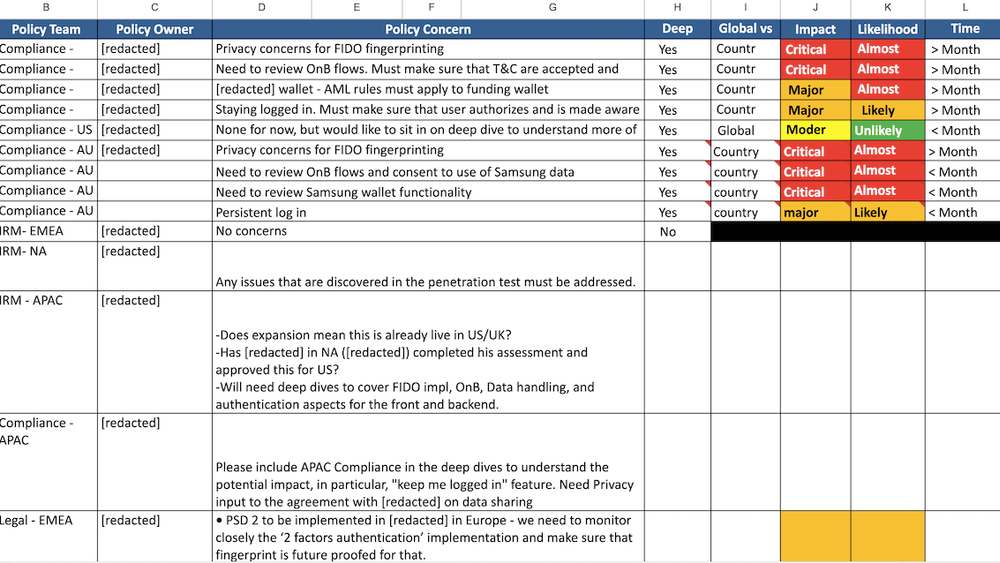The width and height of the screenshot is (1000, 563).
Task: Click the yellow Moder impact cell
Action: tap(815, 130)
